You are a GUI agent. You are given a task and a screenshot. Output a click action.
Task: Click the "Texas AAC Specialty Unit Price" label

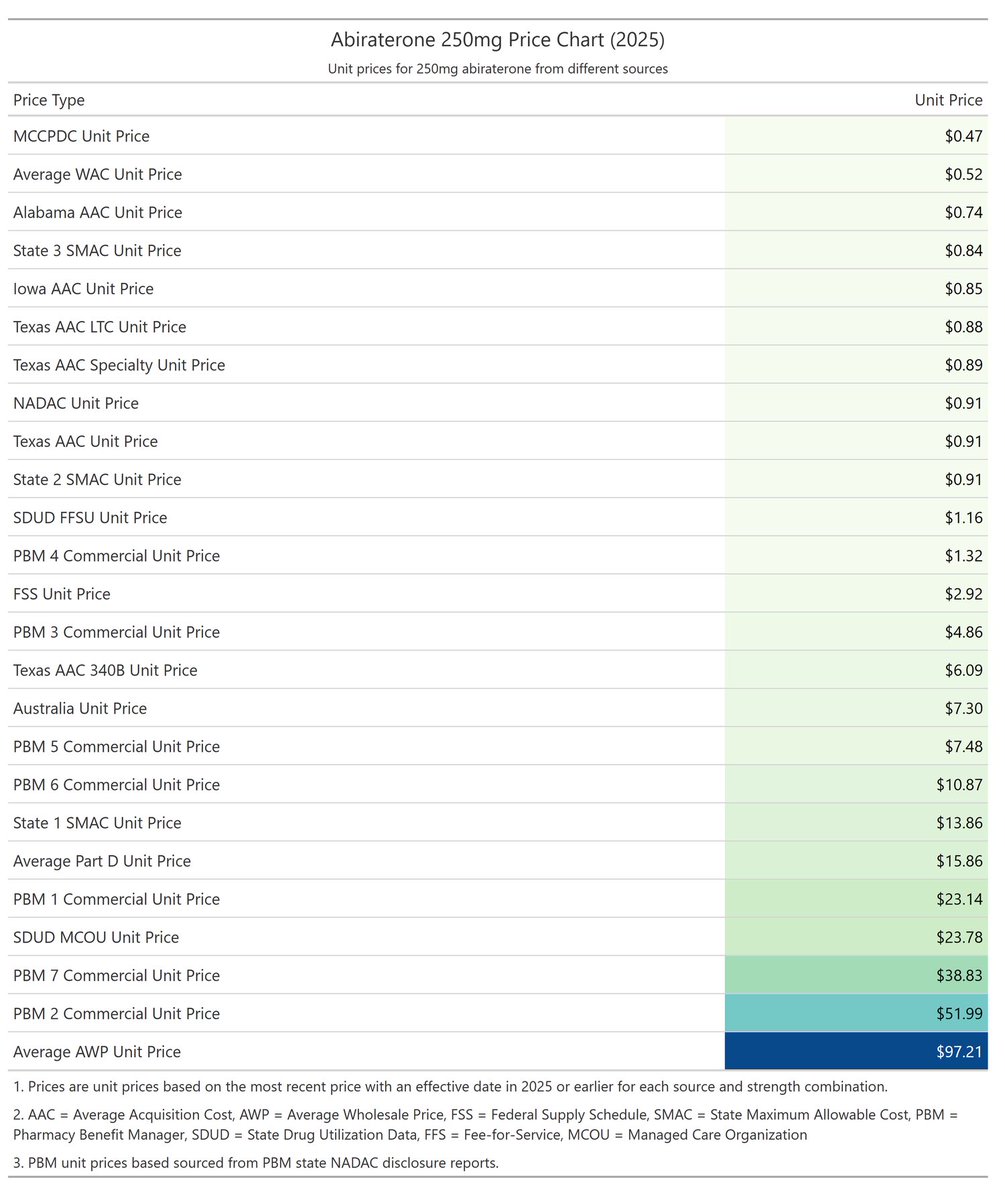pyautogui.click(x=119, y=365)
